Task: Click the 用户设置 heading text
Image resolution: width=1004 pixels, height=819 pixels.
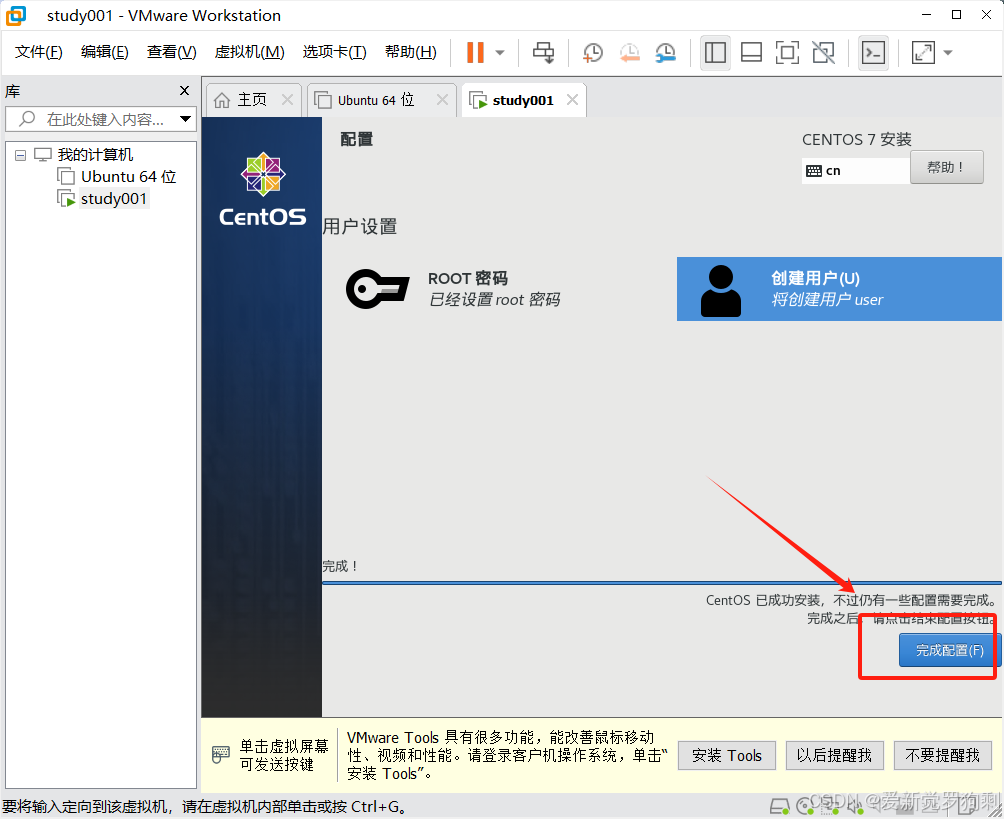Action: point(360,226)
